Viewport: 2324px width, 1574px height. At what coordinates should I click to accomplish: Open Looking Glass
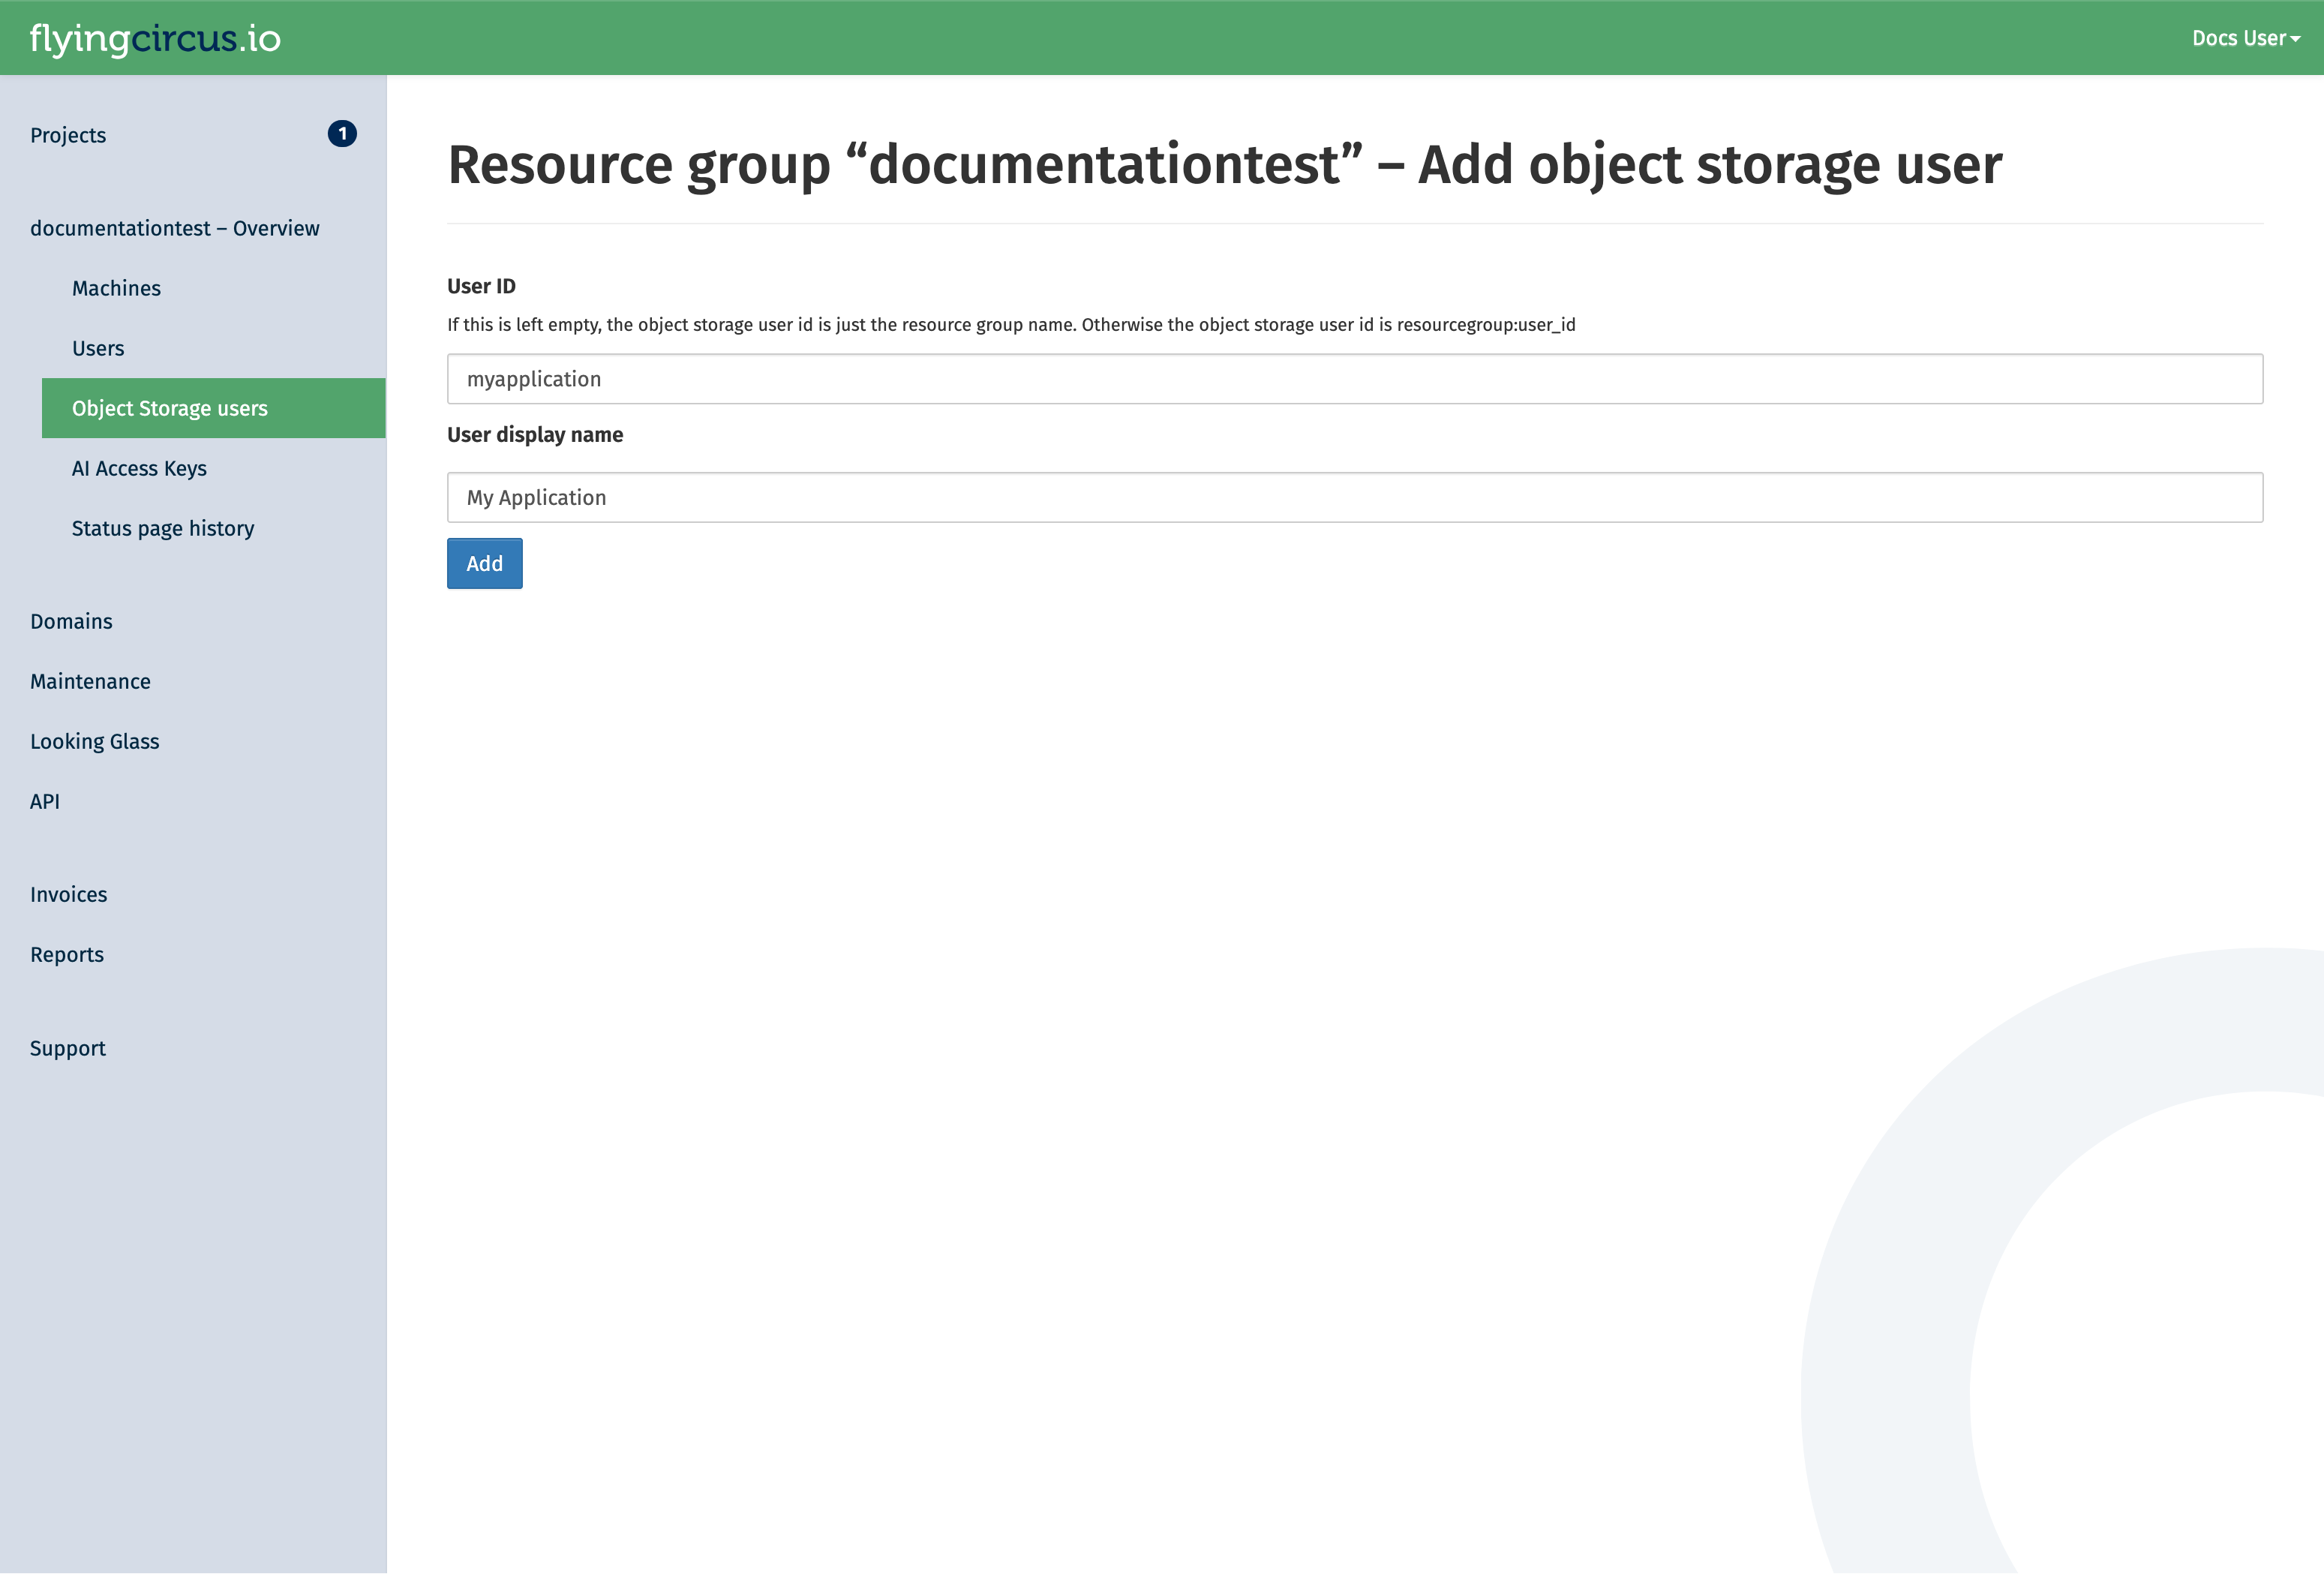[x=95, y=741]
